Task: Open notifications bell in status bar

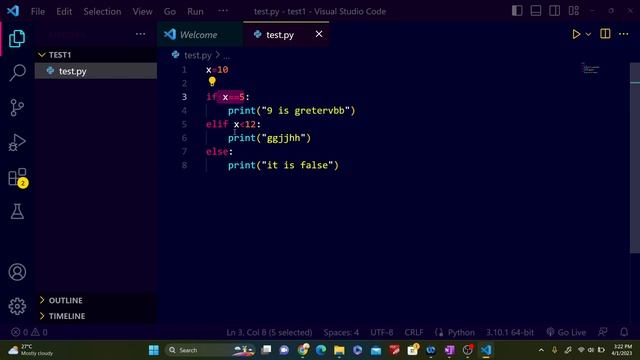Action: [x=624, y=332]
